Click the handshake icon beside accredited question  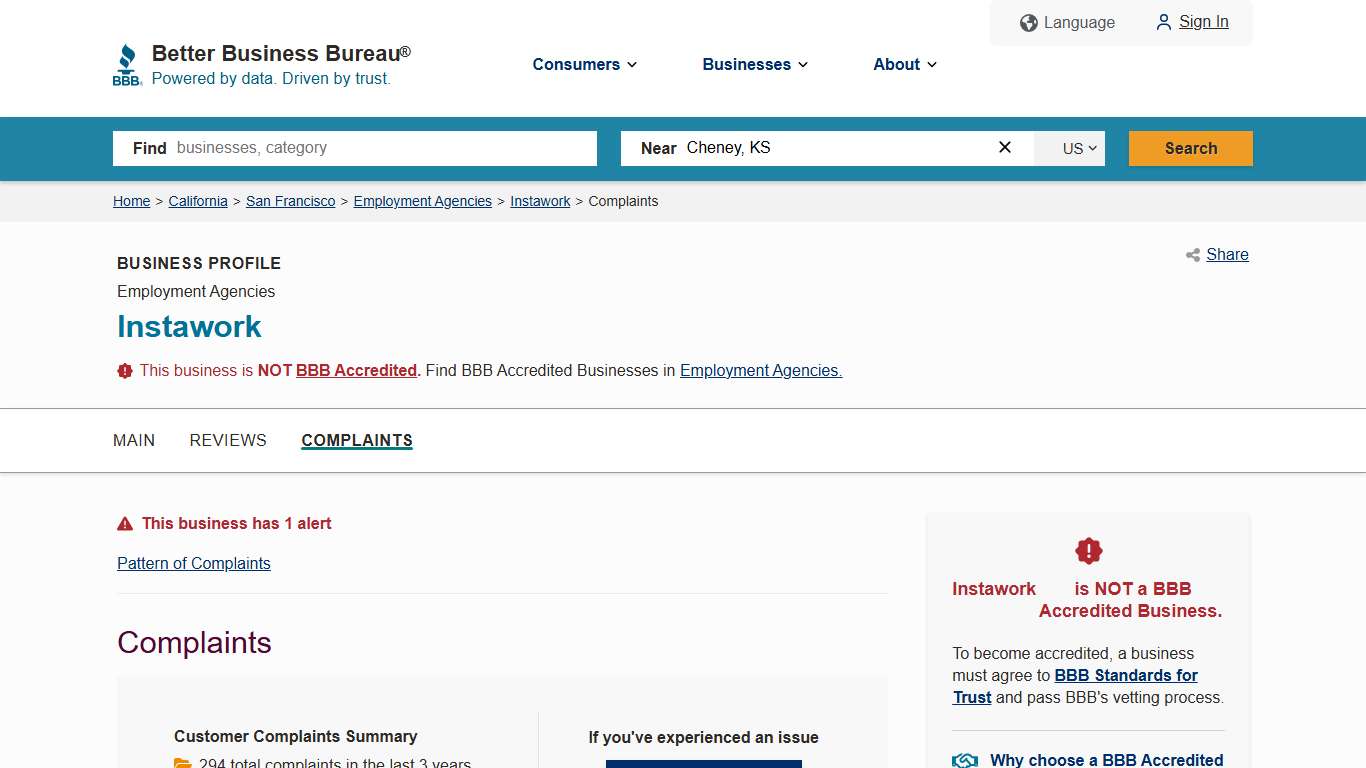click(x=964, y=760)
